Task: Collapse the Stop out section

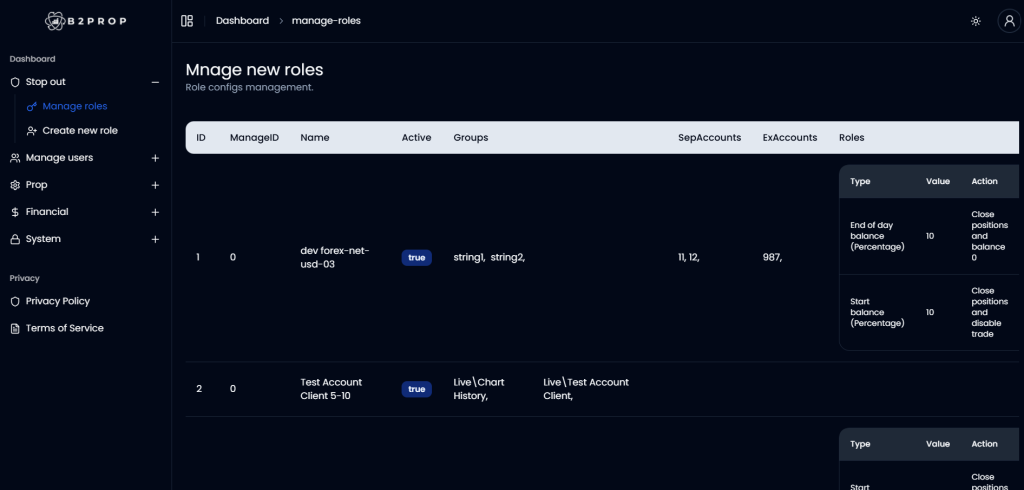Action: click(x=155, y=82)
